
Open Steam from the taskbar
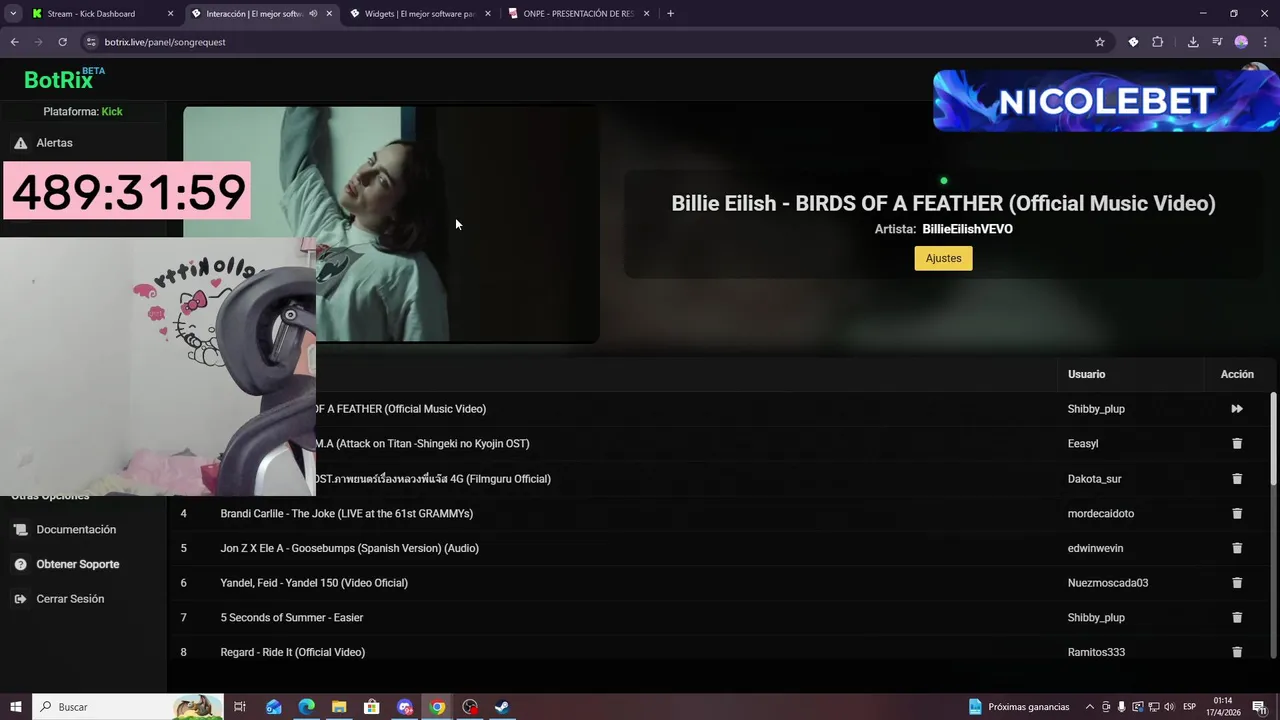(x=503, y=707)
